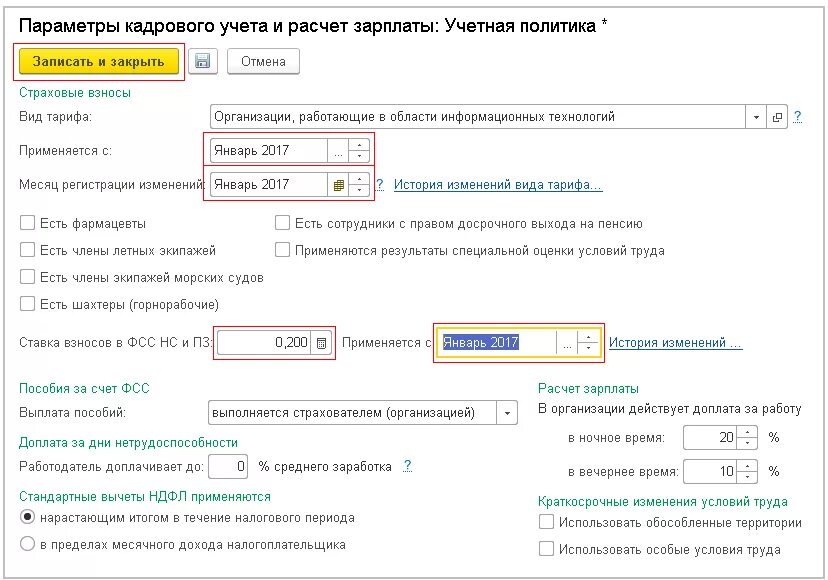Image resolution: width=828 pixels, height=580 pixels.
Task: Click the Расчет зарплаты heading
Action: 588,389
